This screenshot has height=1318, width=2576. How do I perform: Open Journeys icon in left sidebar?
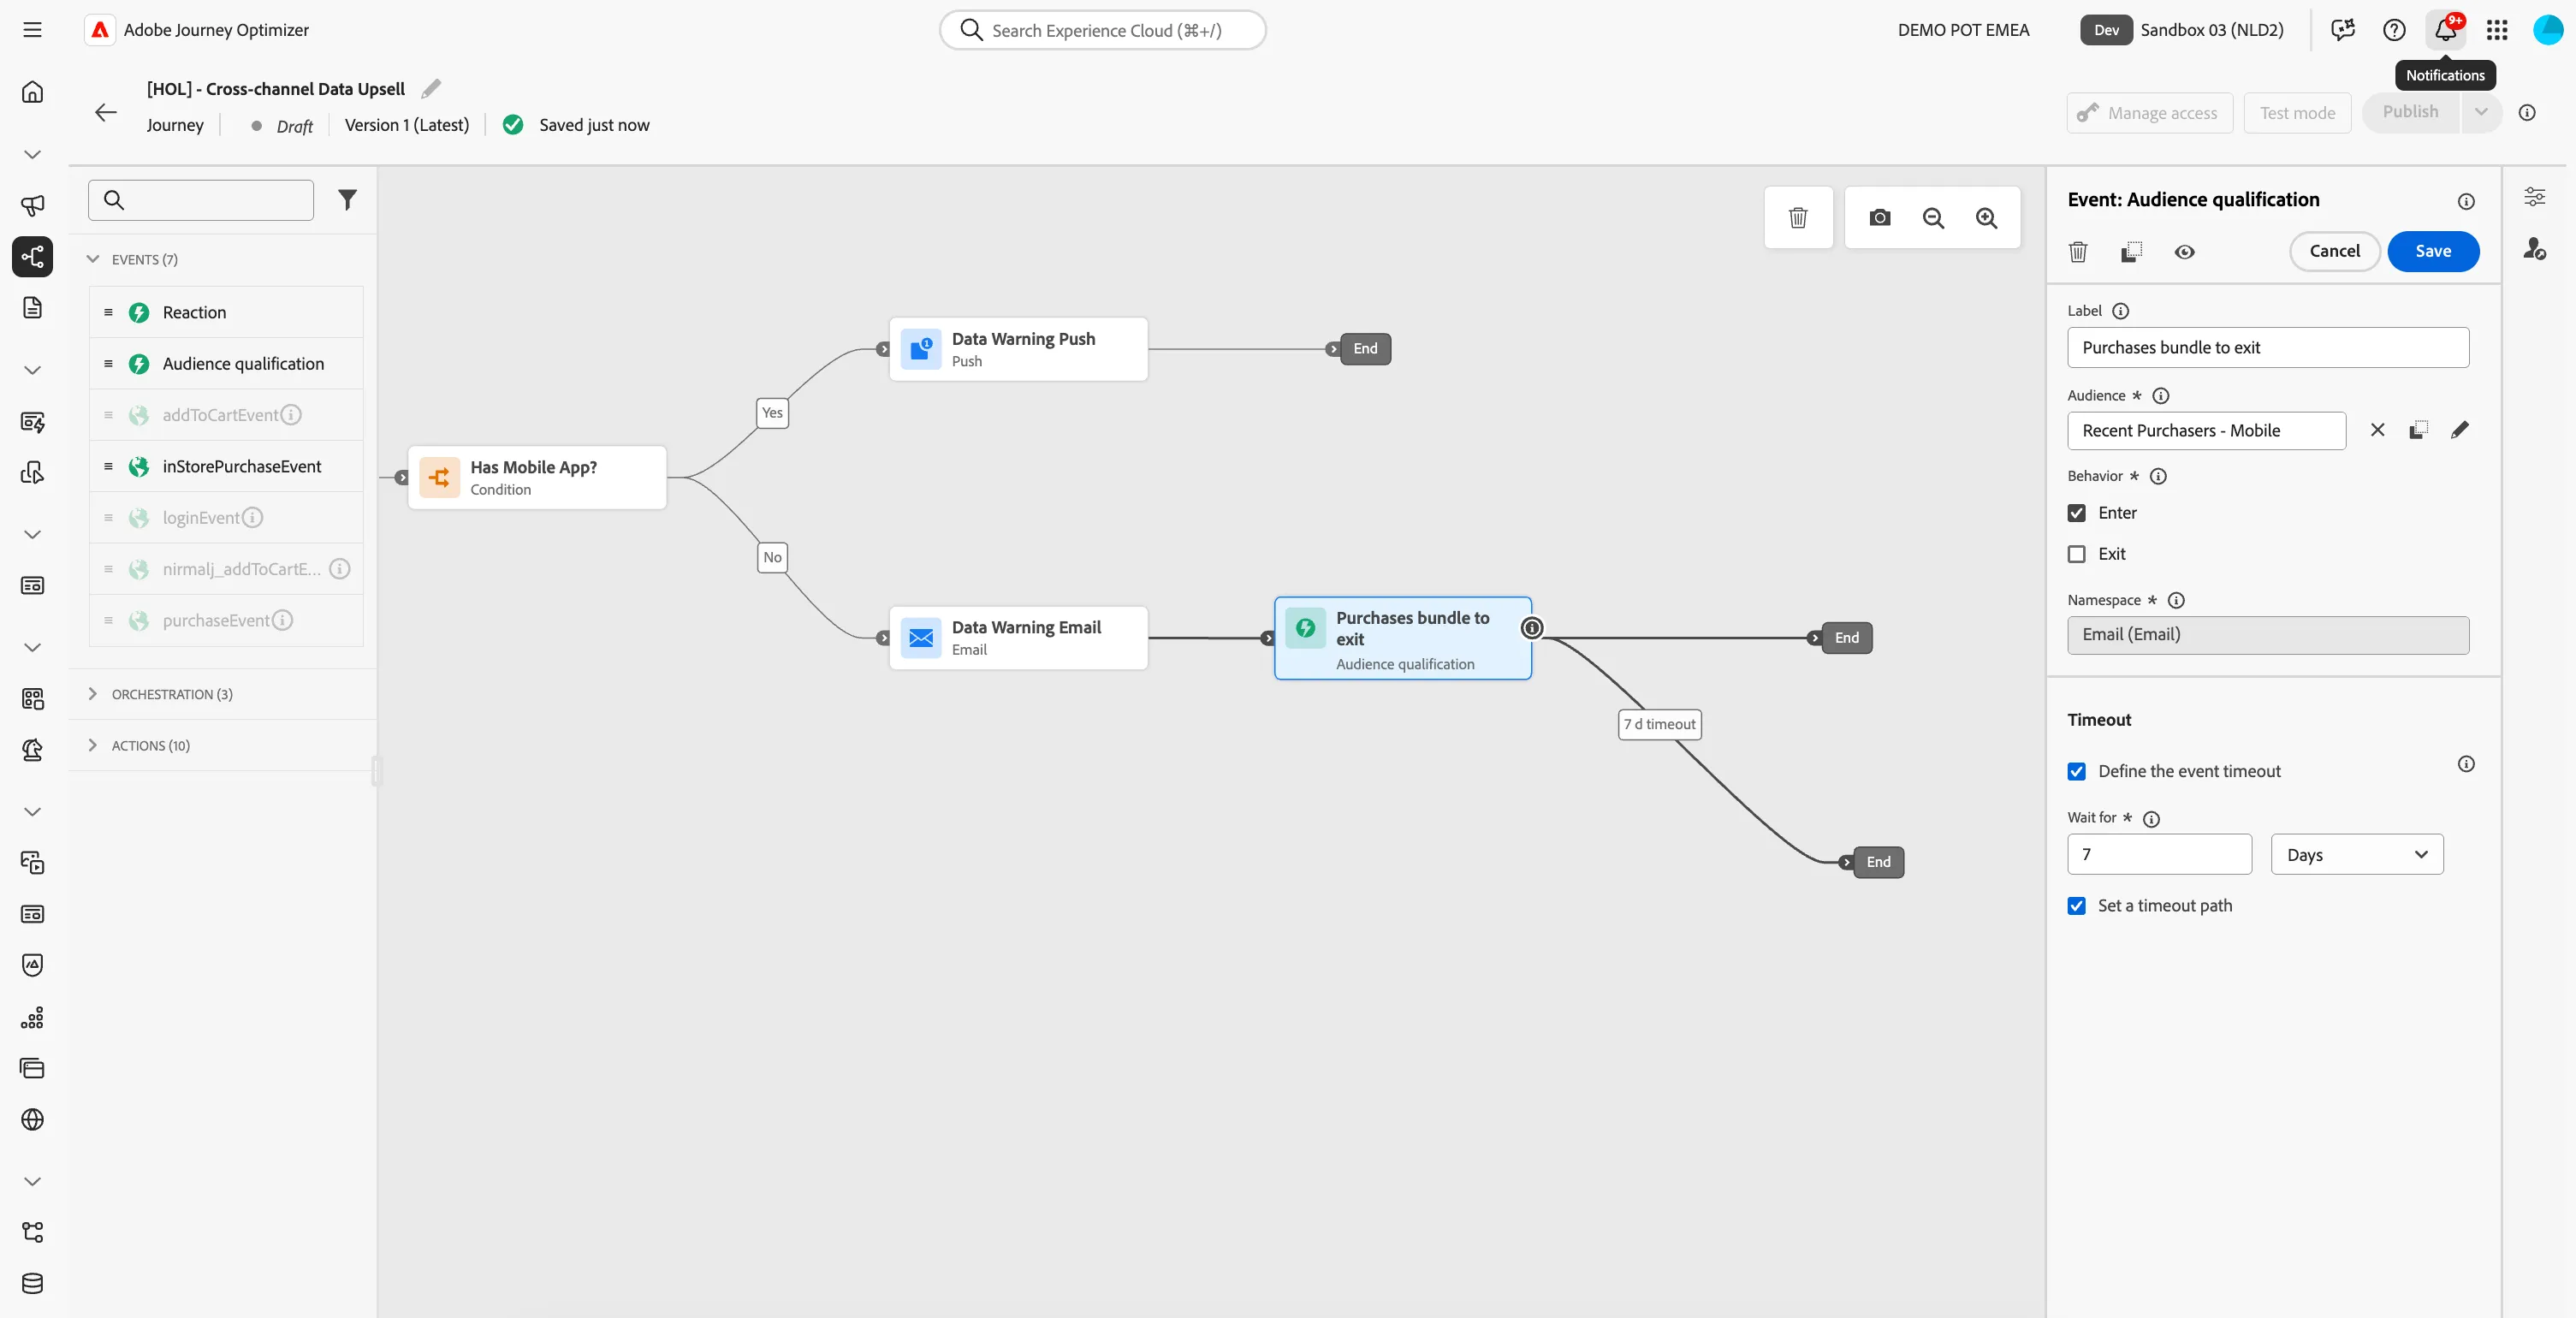32,257
